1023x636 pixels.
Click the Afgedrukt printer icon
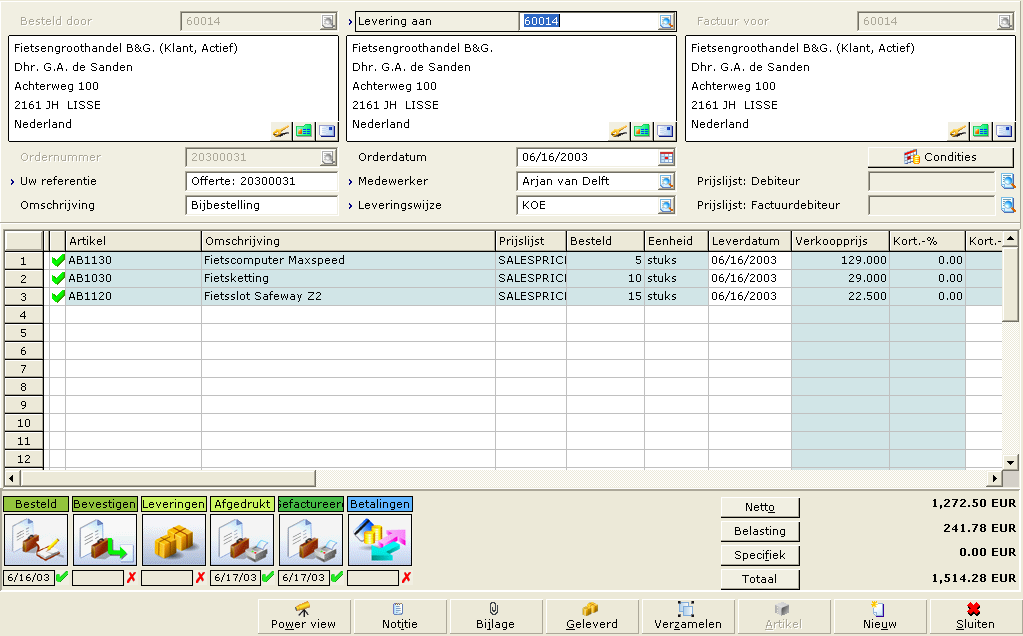tap(243, 540)
